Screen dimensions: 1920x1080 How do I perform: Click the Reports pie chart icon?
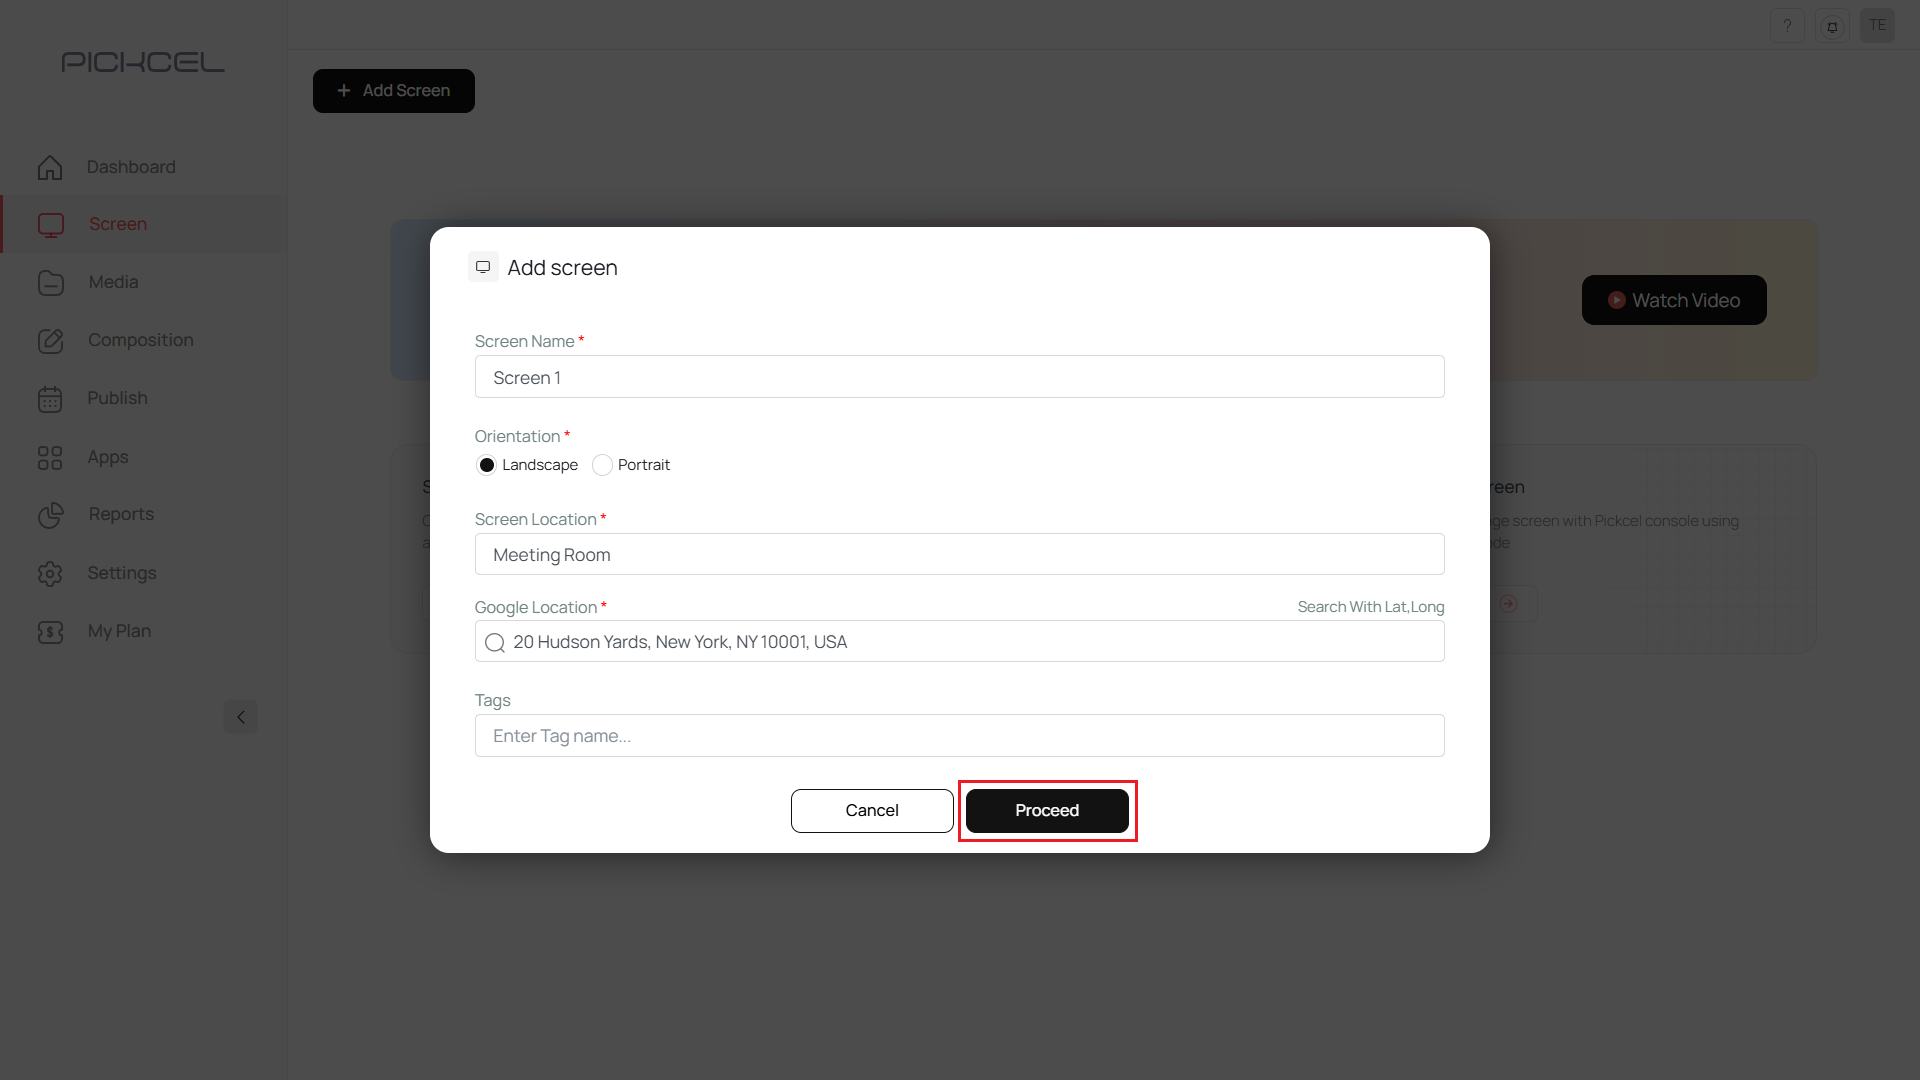pos(50,515)
